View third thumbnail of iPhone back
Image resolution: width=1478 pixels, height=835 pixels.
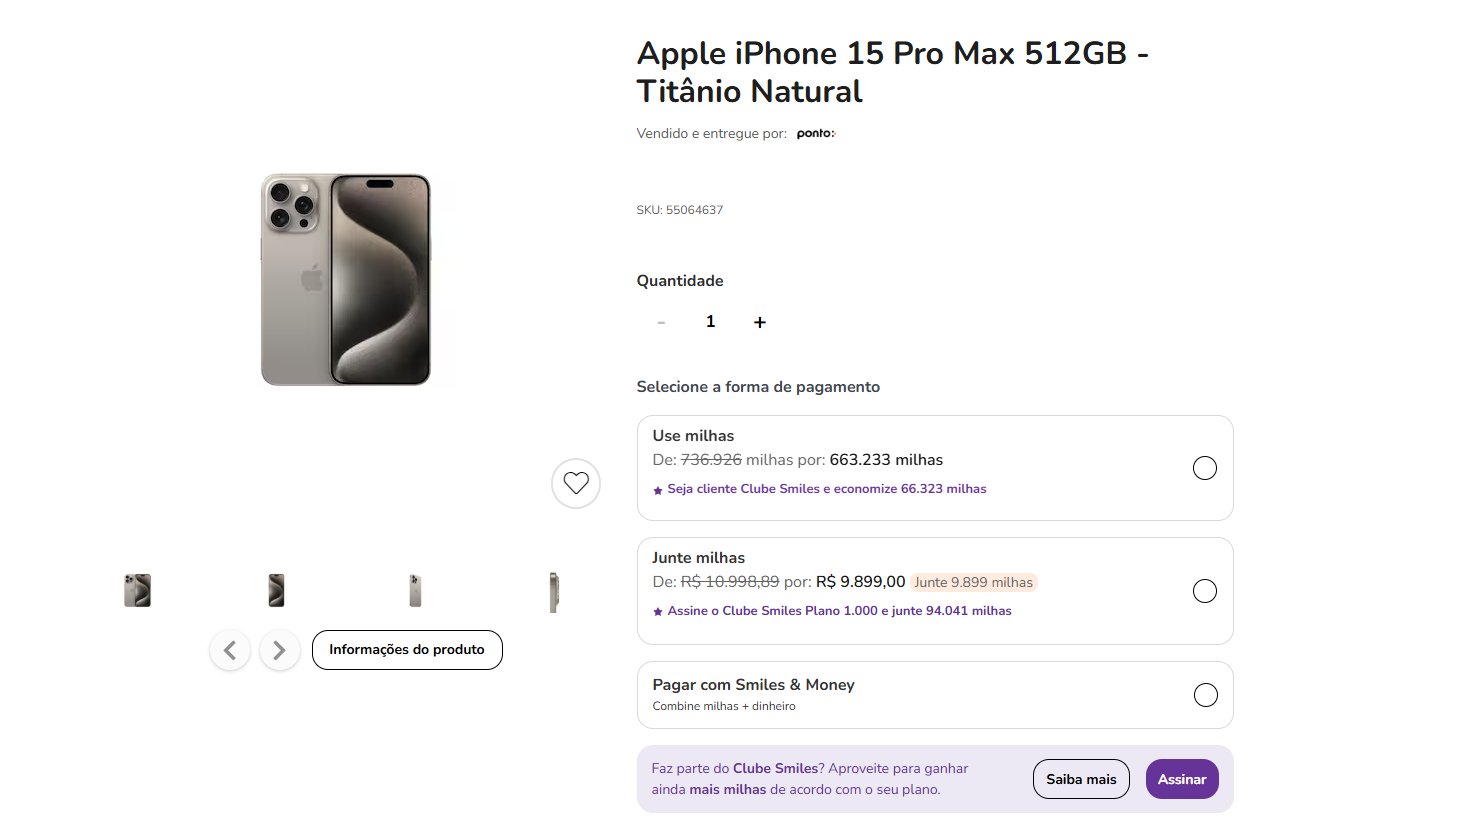click(x=415, y=590)
